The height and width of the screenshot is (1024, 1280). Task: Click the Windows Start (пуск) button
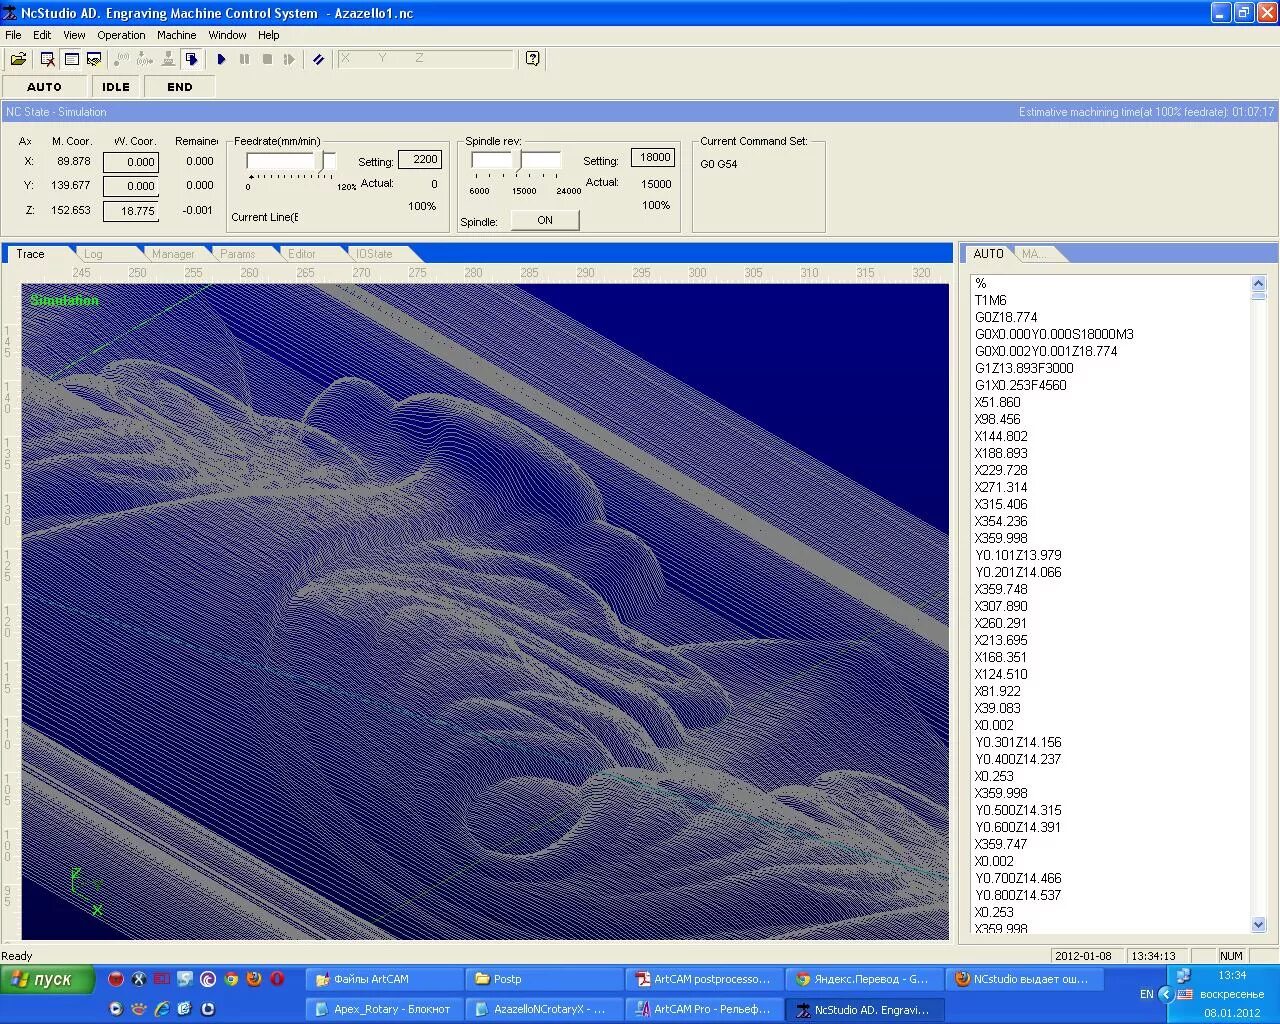(47, 979)
